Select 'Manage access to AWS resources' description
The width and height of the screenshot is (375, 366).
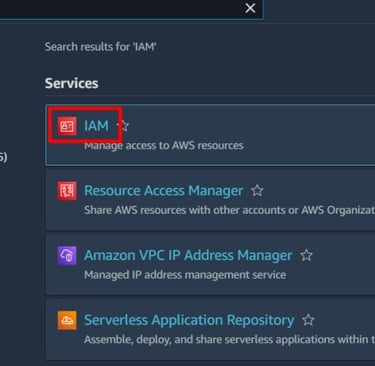pyautogui.click(x=164, y=146)
